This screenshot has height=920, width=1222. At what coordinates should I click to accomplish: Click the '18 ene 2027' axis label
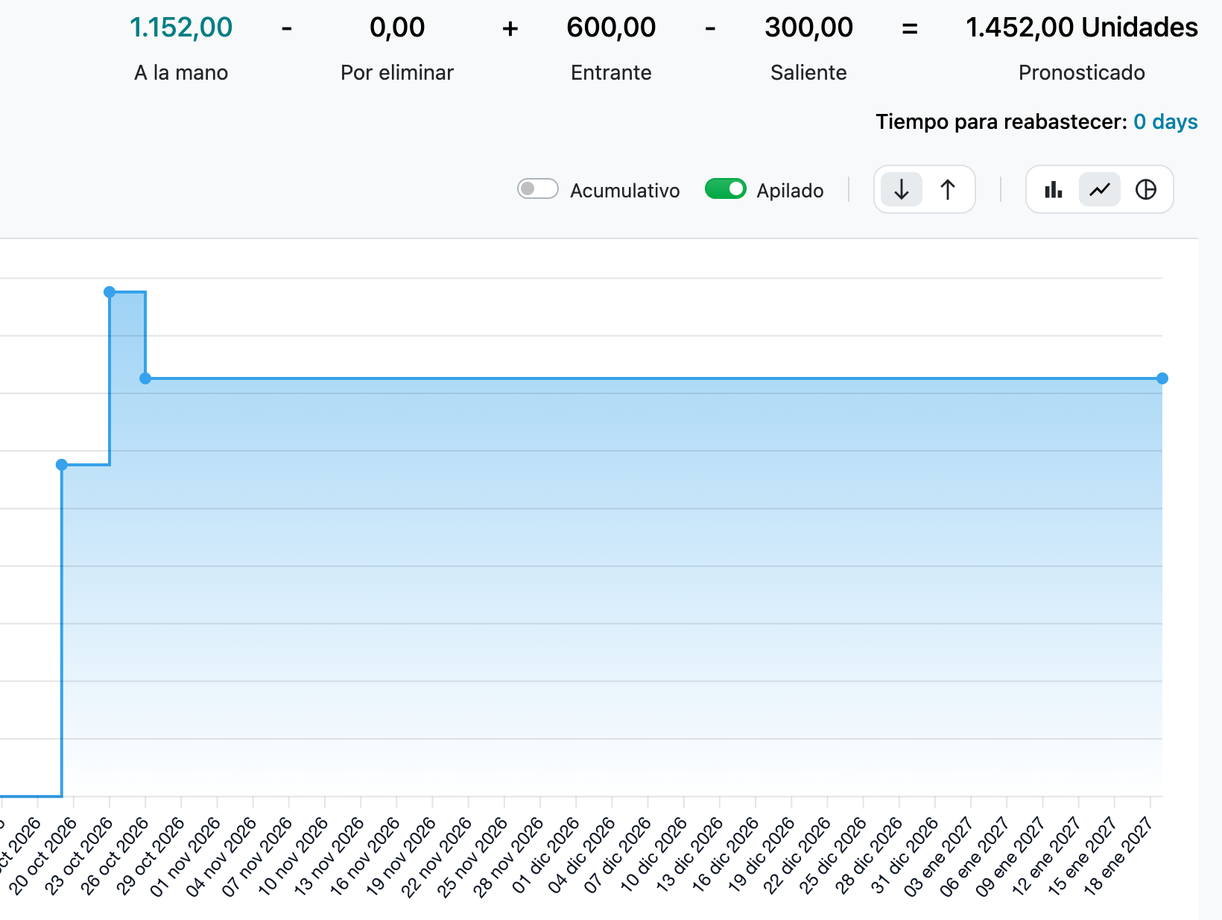[x=1121, y=856]
